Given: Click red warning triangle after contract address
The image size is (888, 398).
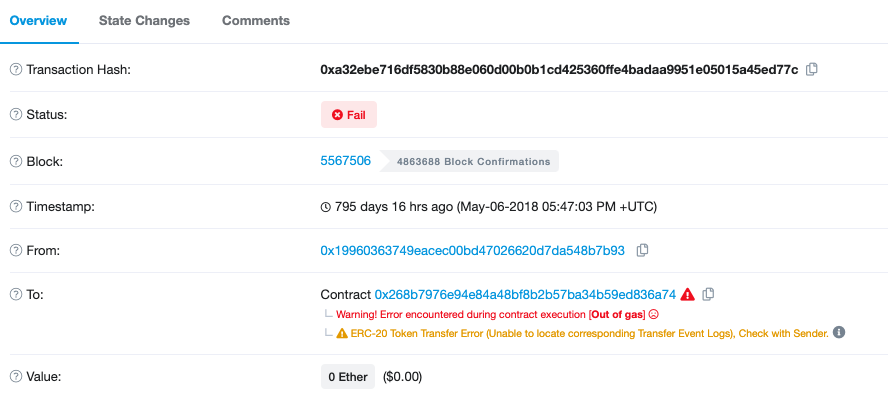Looking at the screenshot, I should (688, 294).
